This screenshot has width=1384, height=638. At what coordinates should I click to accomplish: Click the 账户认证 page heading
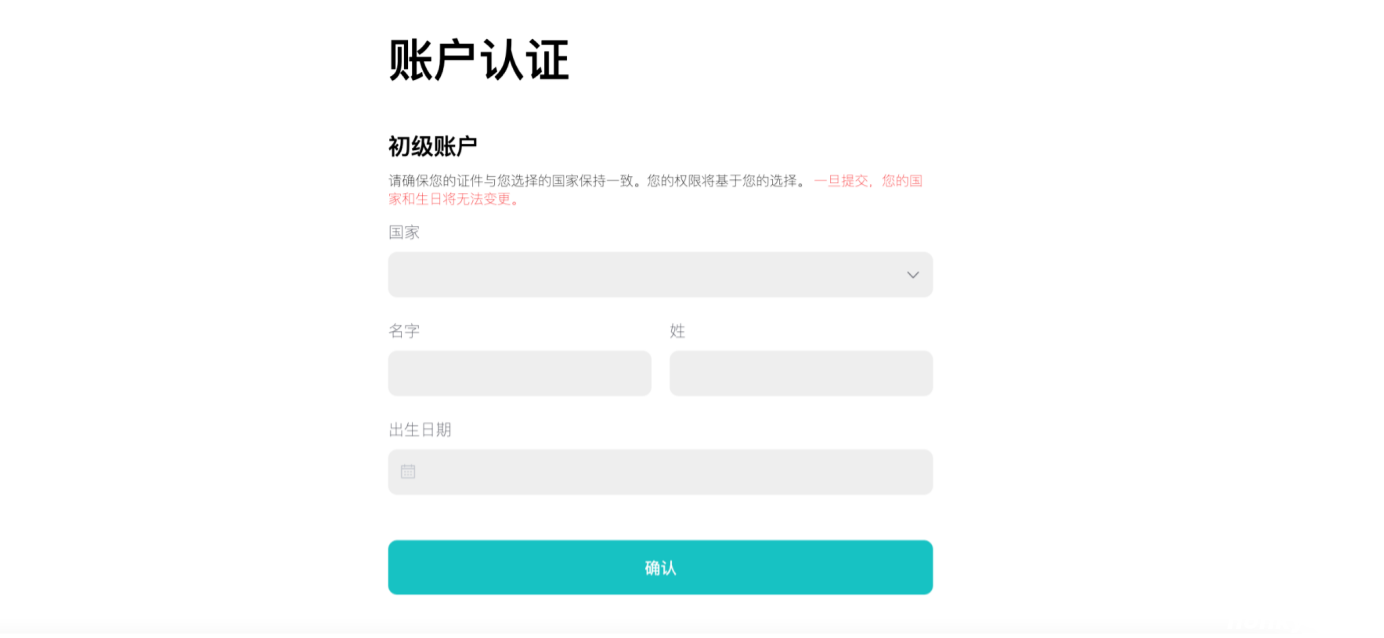pyautogui.click(x=478, y=60)
